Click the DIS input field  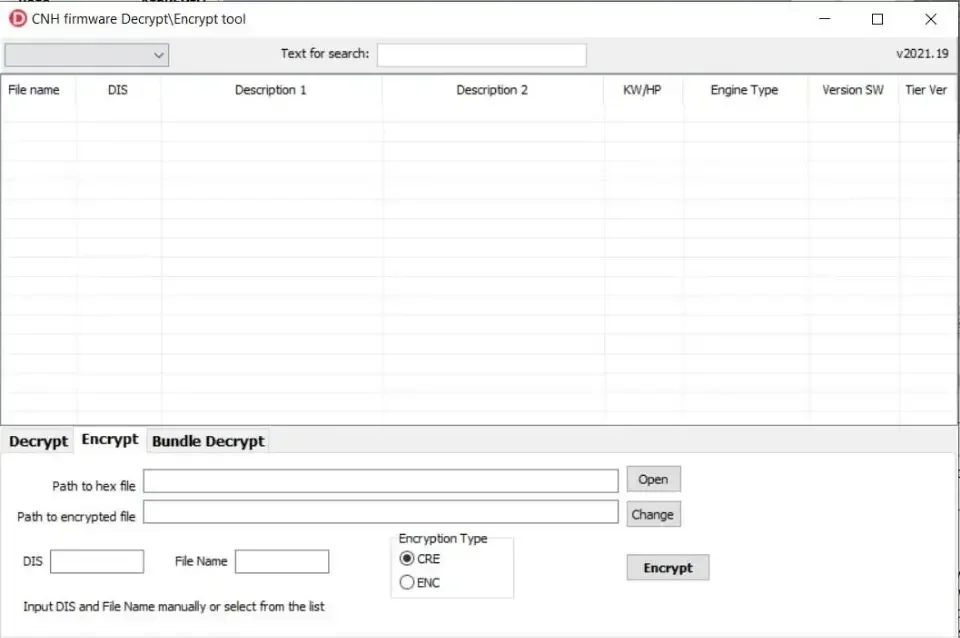coord(97,561)
